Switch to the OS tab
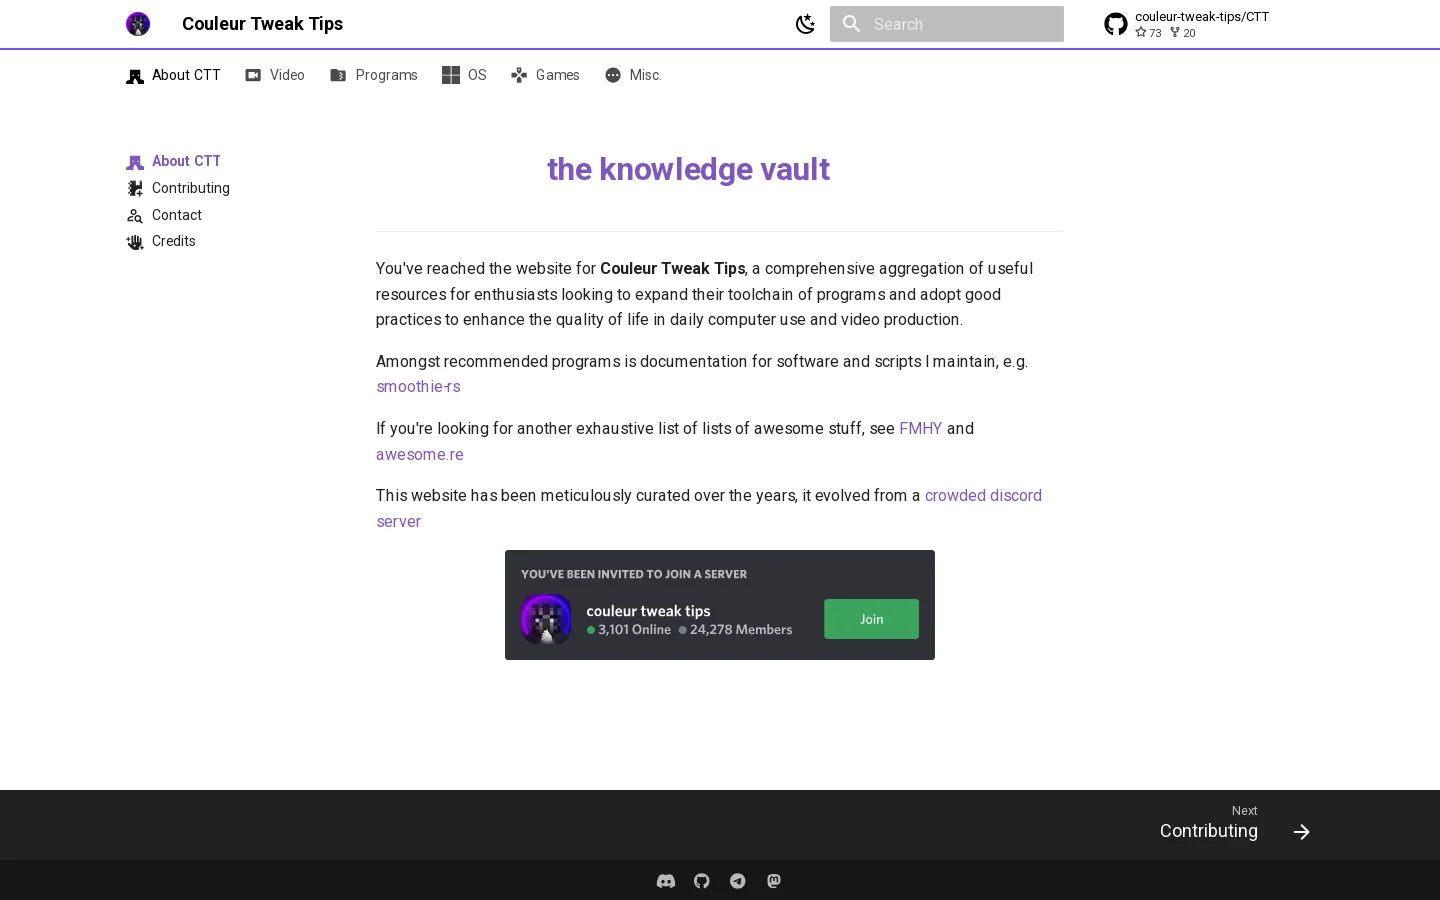Screen dimensions: 1440x900 pos(464,75)
